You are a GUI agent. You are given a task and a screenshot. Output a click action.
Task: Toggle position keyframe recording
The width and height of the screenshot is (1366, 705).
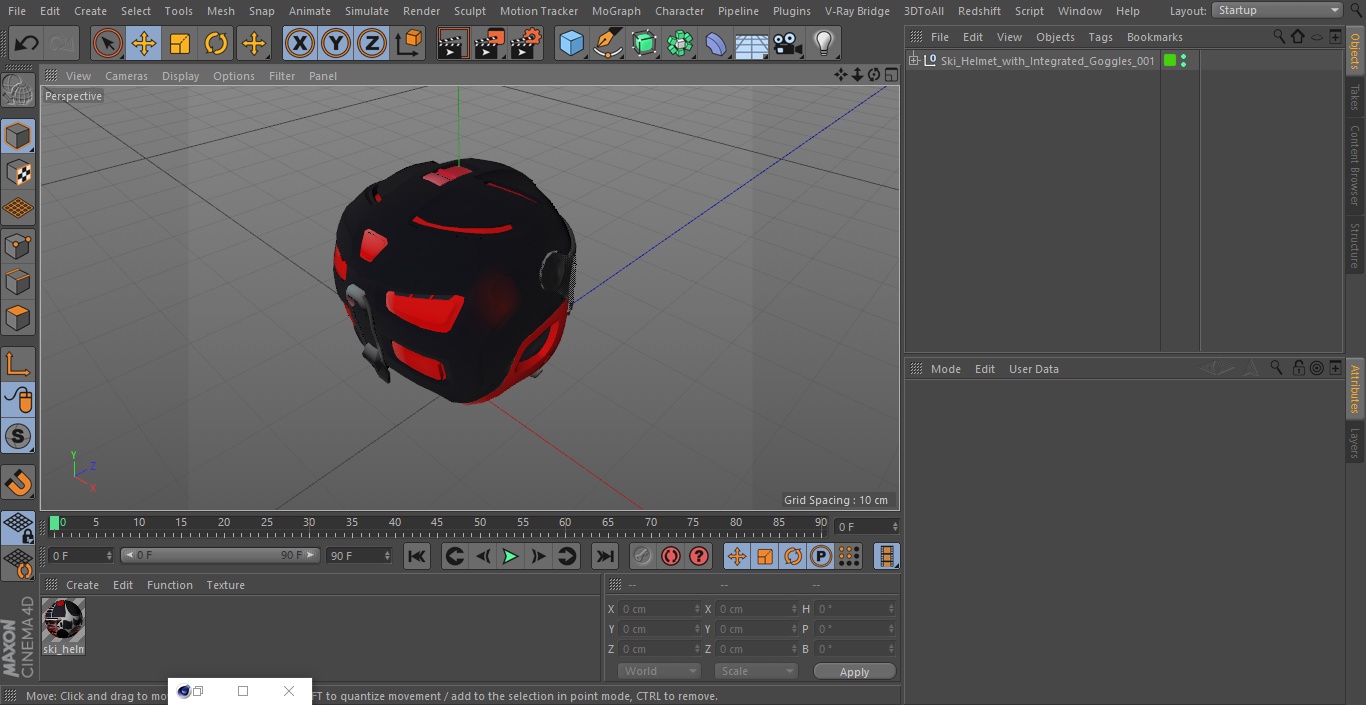(737, 556)
